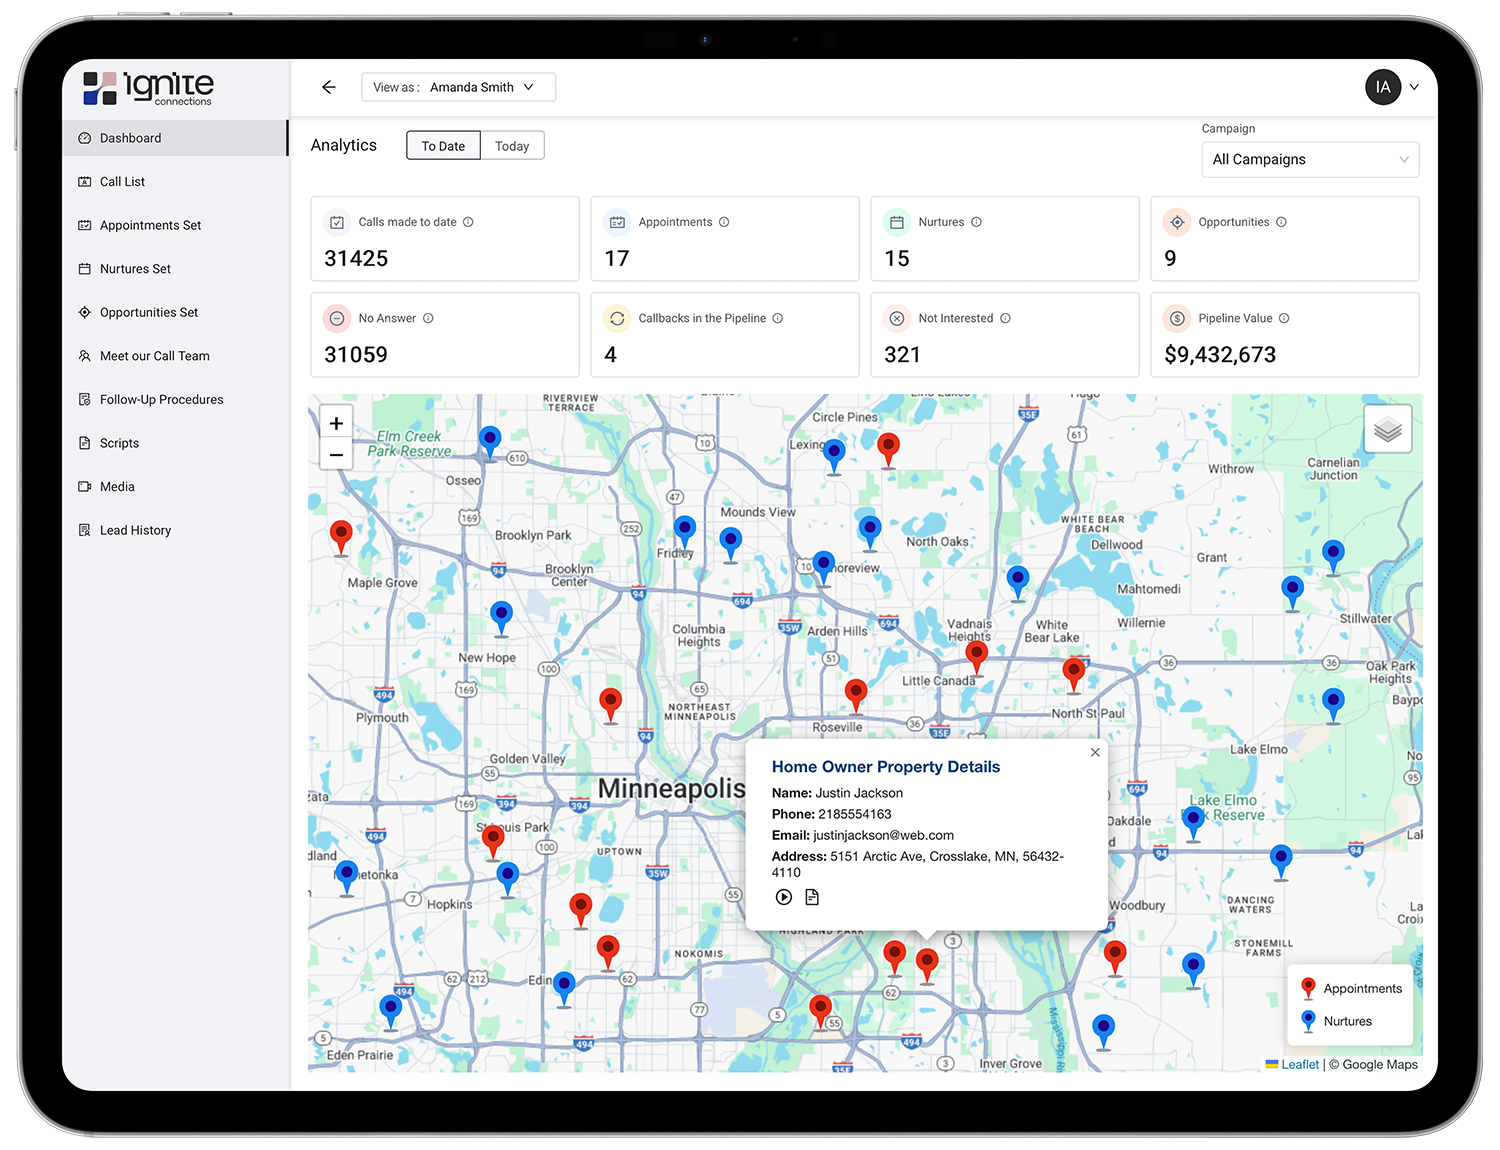
Task: Open Scripts in the sidebar
Action: point(175,443)
